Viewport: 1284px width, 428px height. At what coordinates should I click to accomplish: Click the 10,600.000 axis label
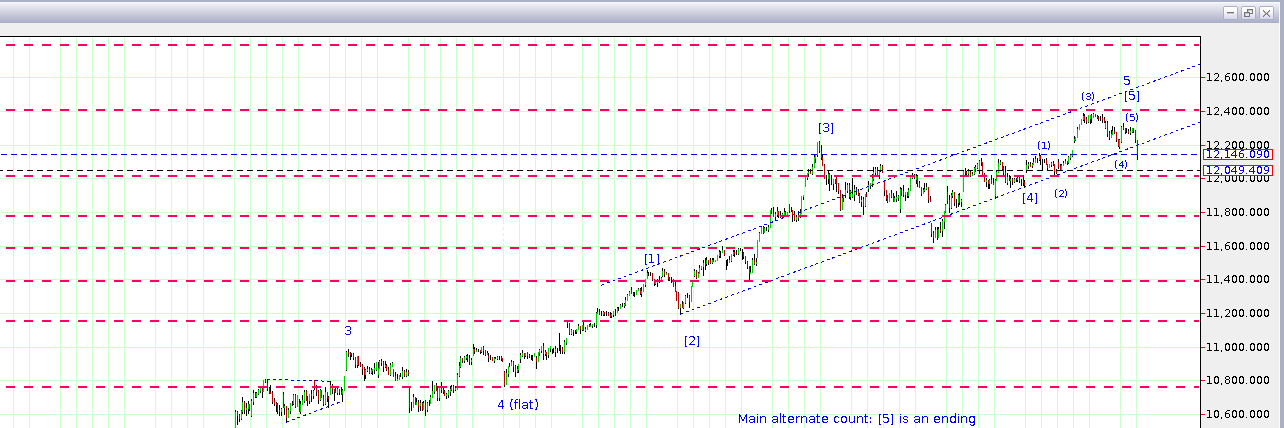pos(1238,415)
